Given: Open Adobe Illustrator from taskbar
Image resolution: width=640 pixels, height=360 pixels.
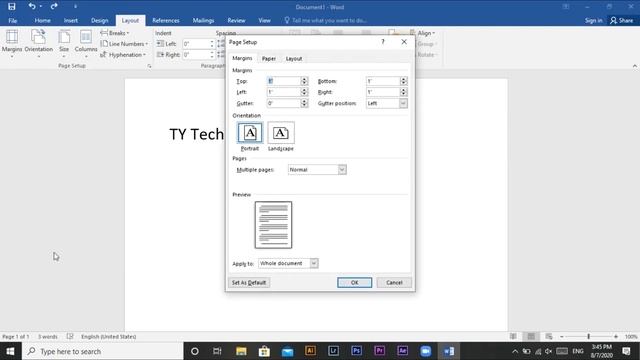Looking at the screenshot, I should pyautogui.click(x=310, y=351).
